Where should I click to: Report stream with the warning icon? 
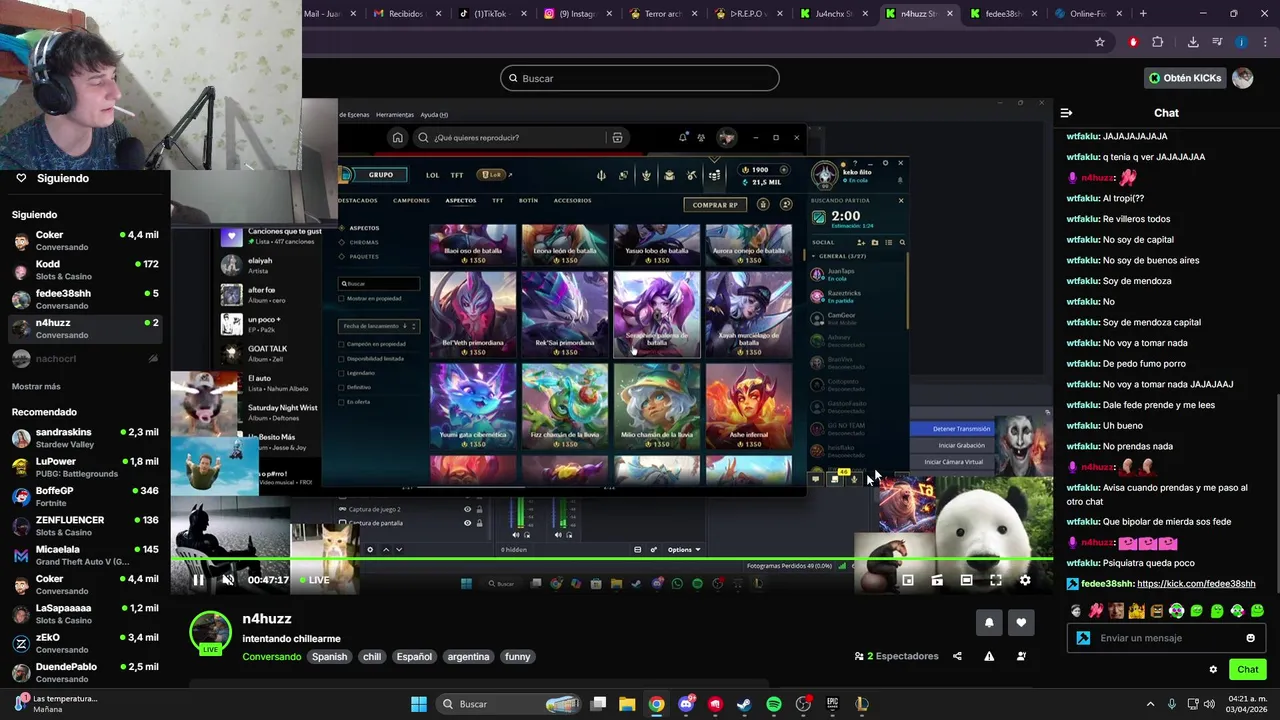pyautogui.click(x=989, y=656)
